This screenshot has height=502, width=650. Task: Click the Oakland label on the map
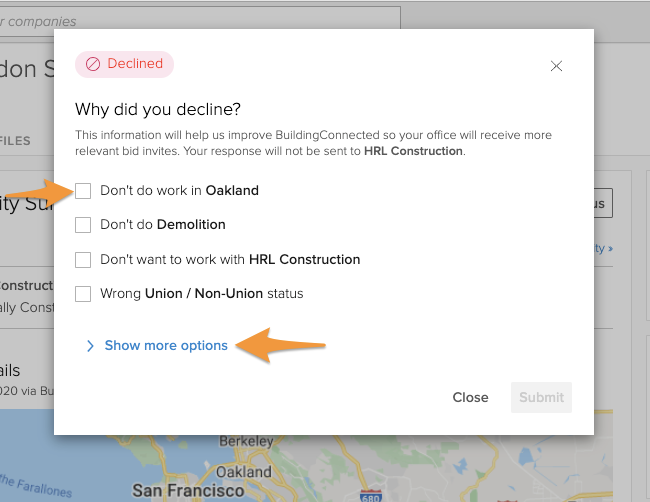pos(245,471)
